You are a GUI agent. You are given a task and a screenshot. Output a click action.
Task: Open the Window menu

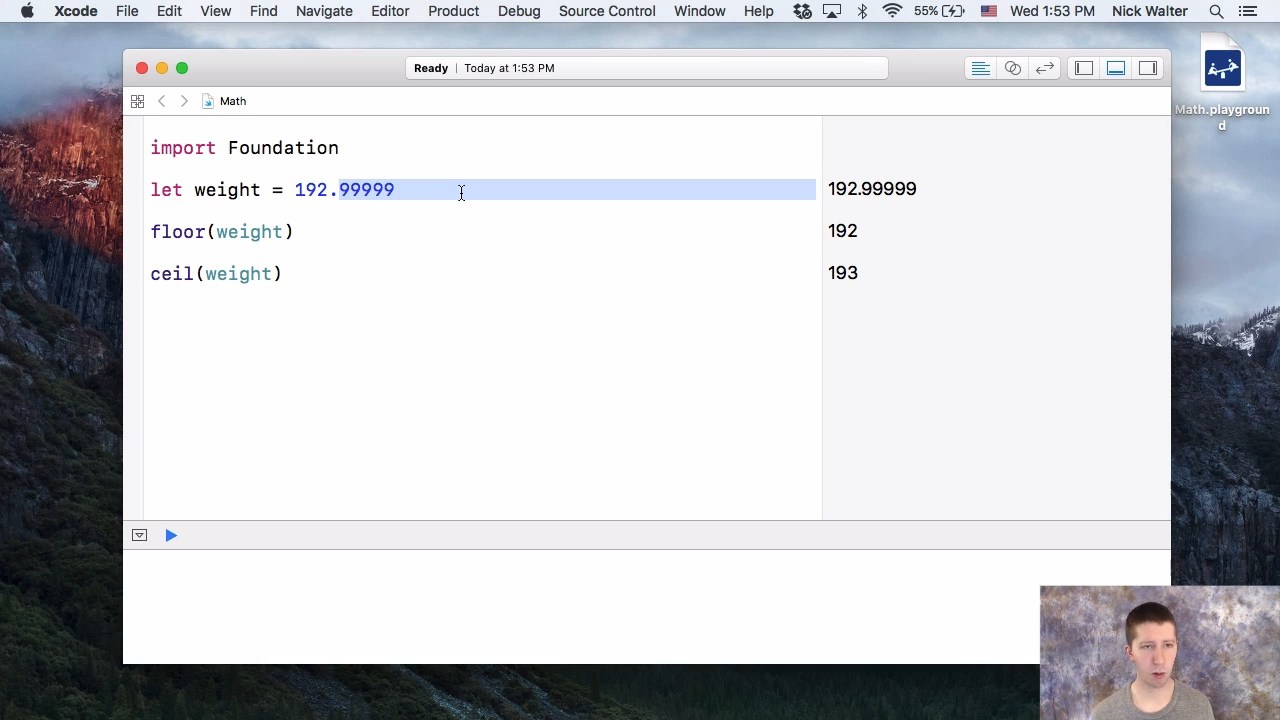[699, 11]
